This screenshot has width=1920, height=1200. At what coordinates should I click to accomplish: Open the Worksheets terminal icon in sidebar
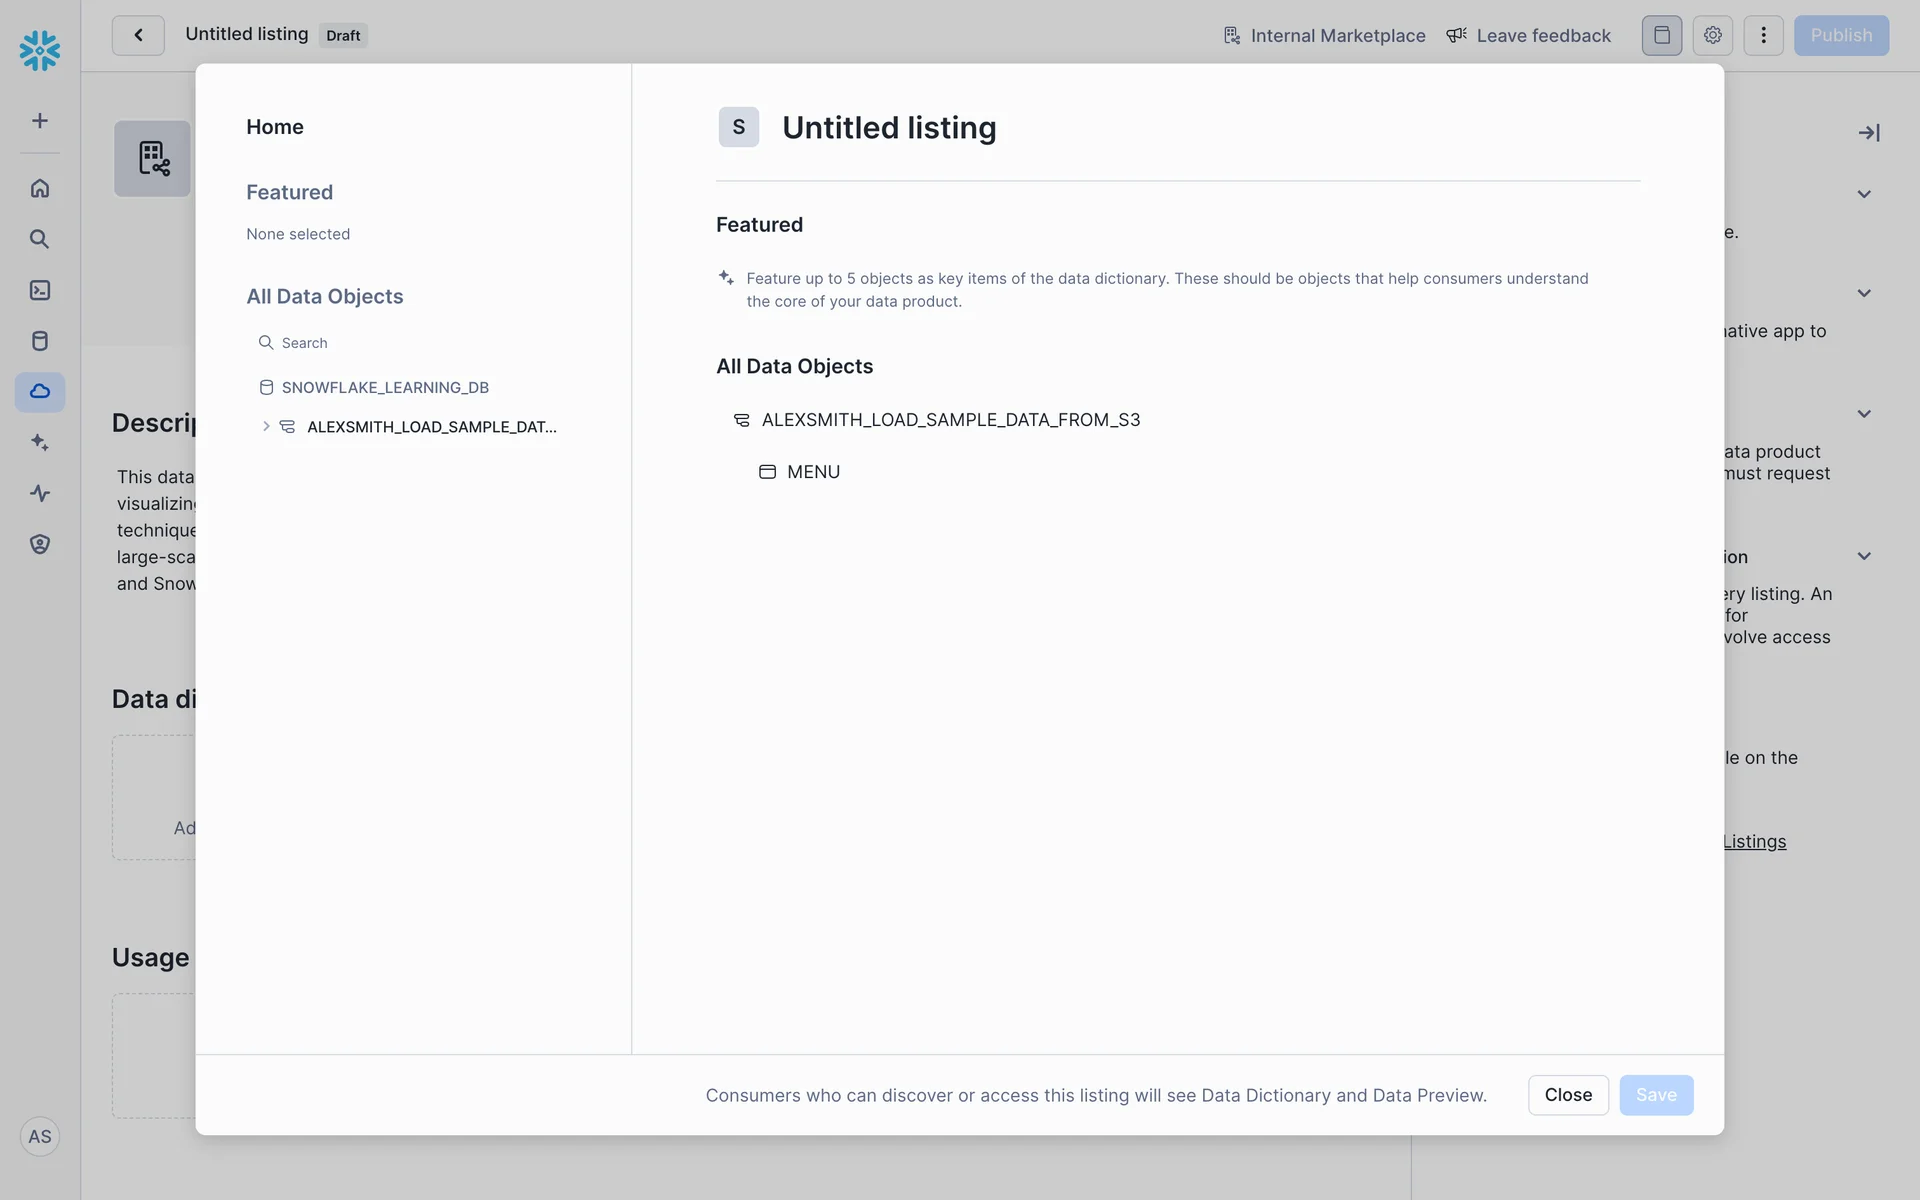tap(40, 290)
